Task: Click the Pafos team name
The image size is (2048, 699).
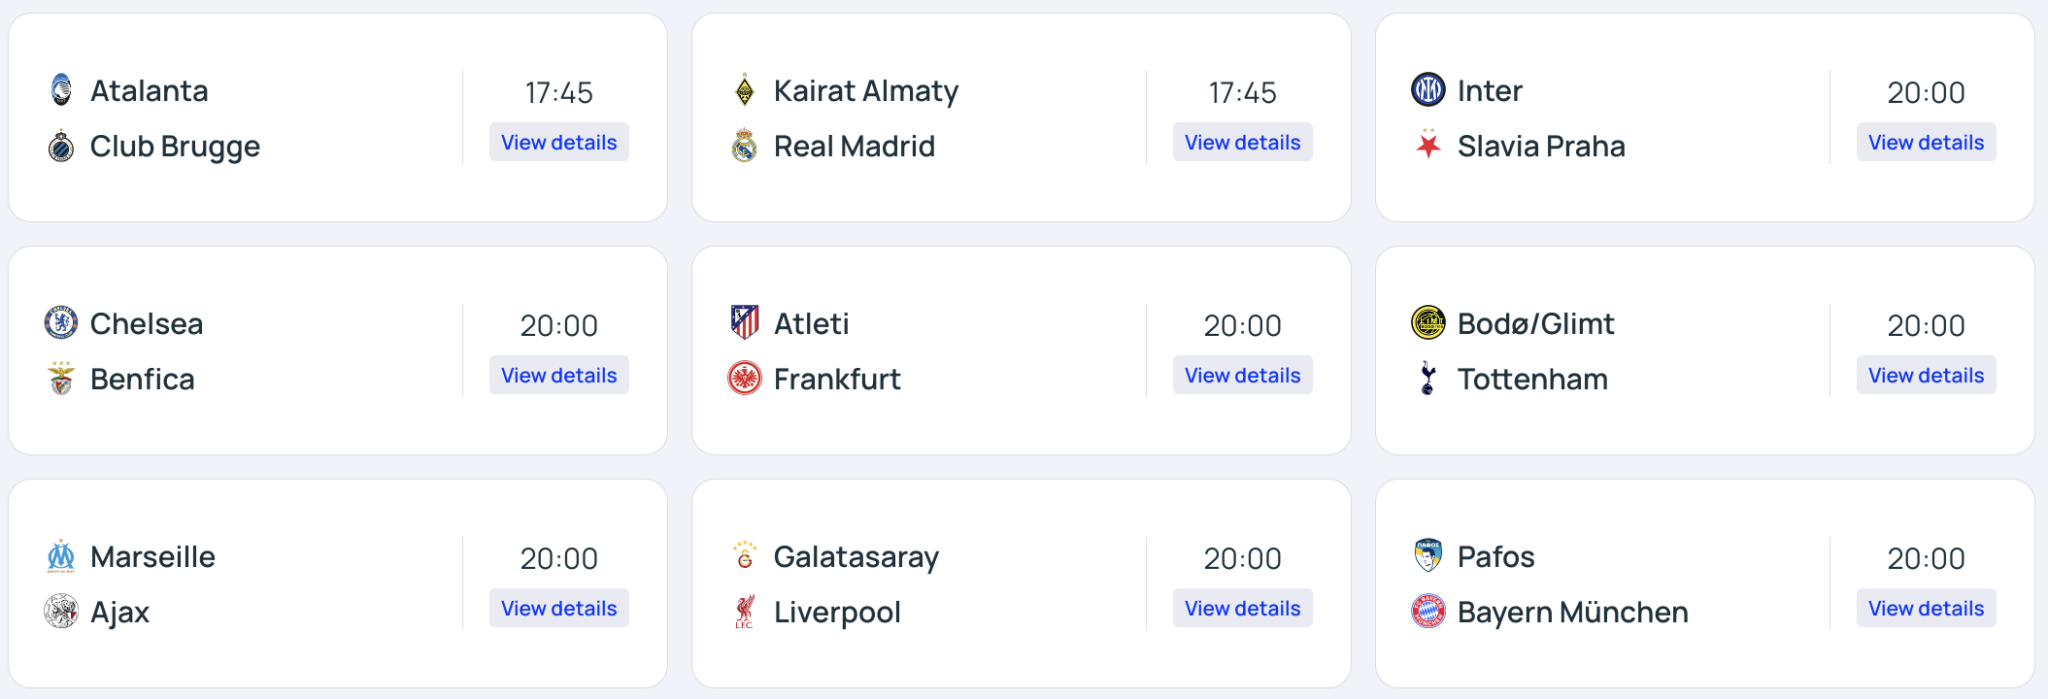Action: pyautogui.click(x=1495, y=557)
